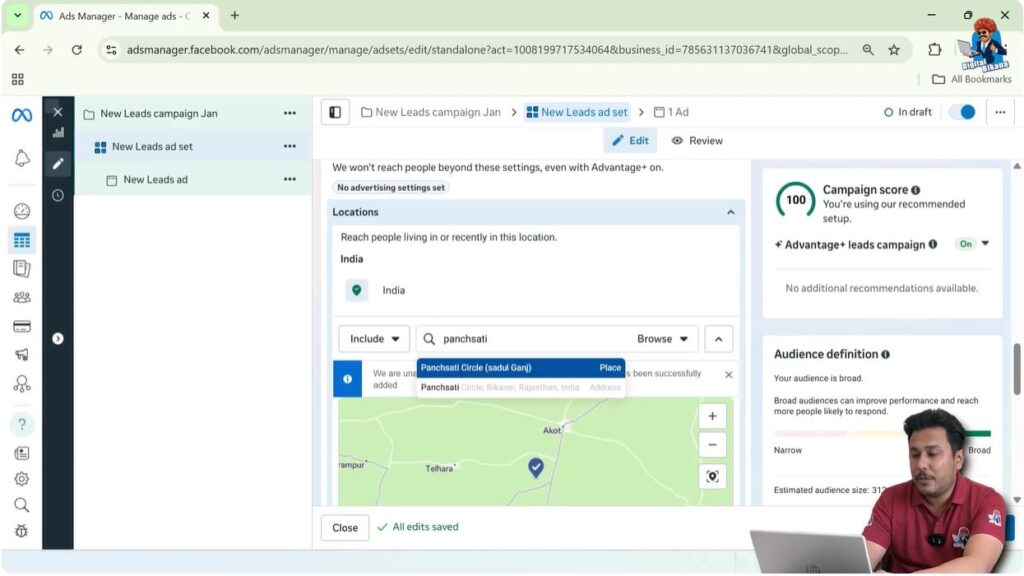This screenshot has height=576, width=1024.
Task: Go to New Leads campaign Jan breadcrumb
Action: [431, 112]
